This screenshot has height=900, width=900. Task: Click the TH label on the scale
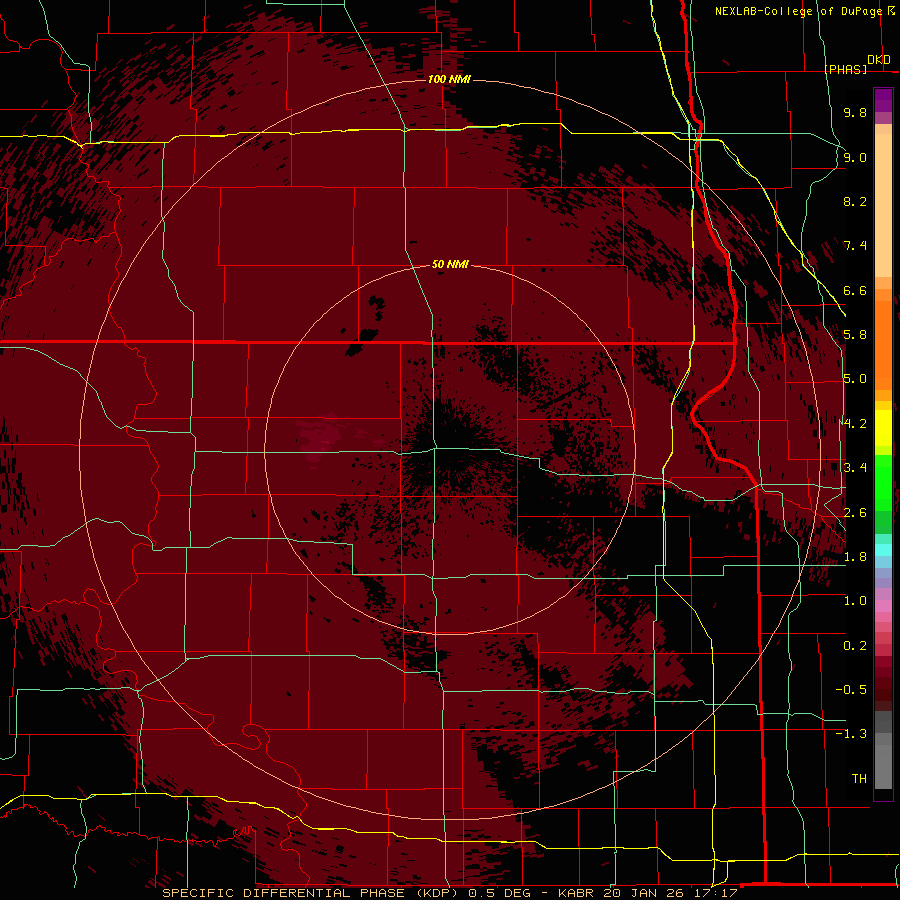(x=859, y=779)
